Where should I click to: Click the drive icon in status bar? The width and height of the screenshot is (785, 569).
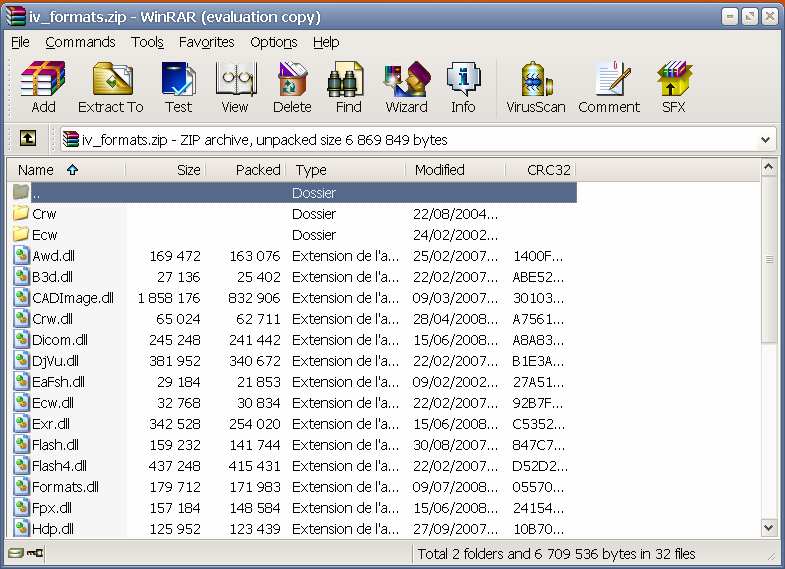[x=16, y=553]
